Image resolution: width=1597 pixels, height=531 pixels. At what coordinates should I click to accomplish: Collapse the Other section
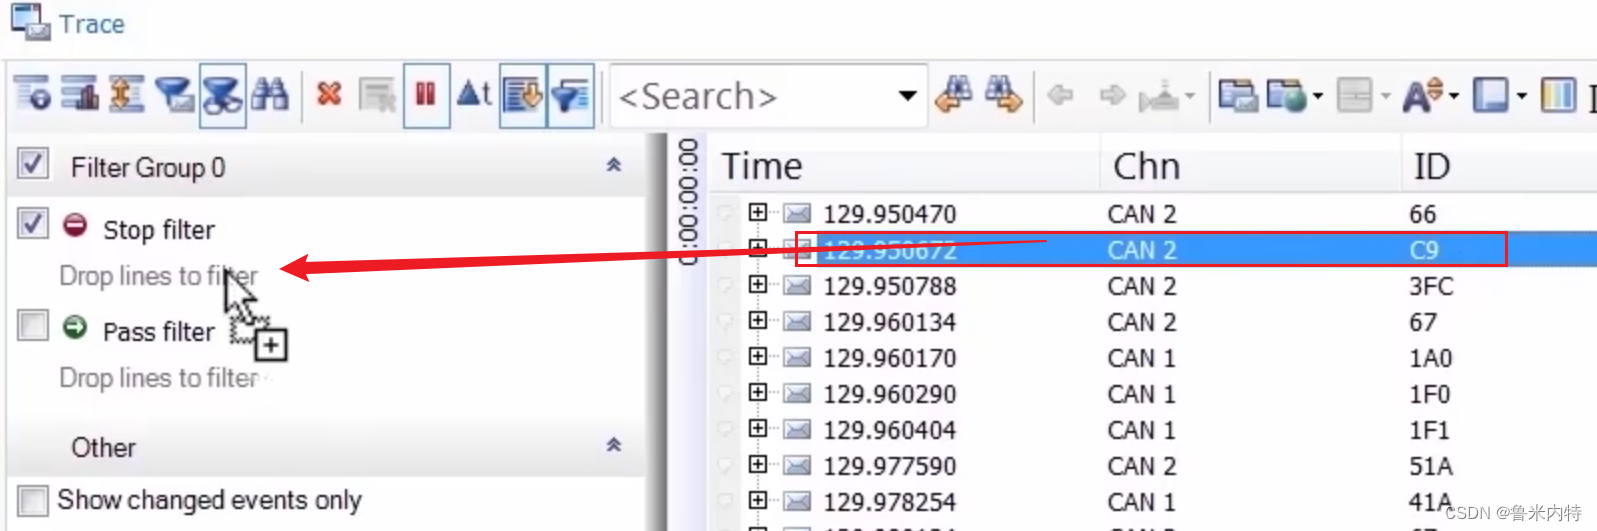click(614, 445)
